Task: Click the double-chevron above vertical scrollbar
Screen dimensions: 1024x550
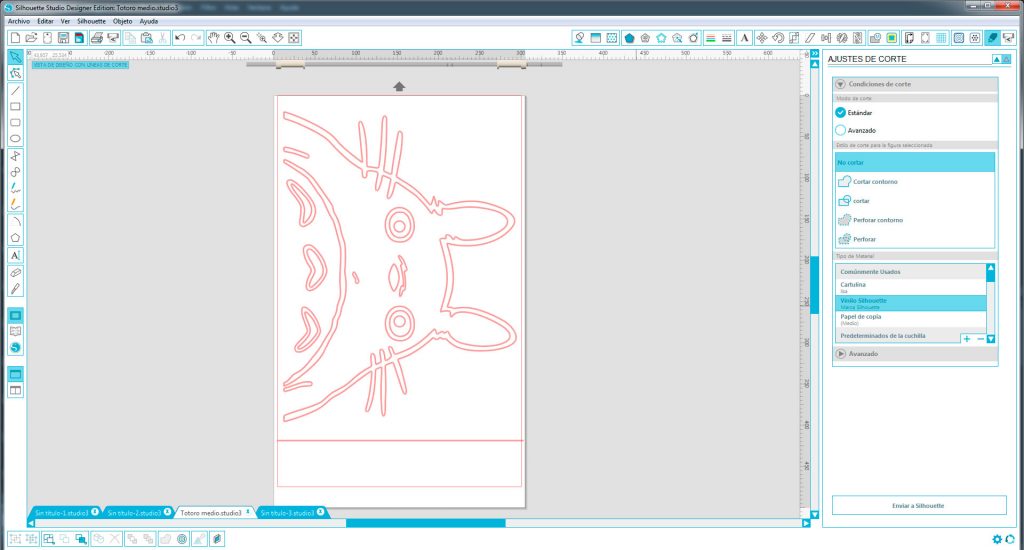Action: pos(814,54)
